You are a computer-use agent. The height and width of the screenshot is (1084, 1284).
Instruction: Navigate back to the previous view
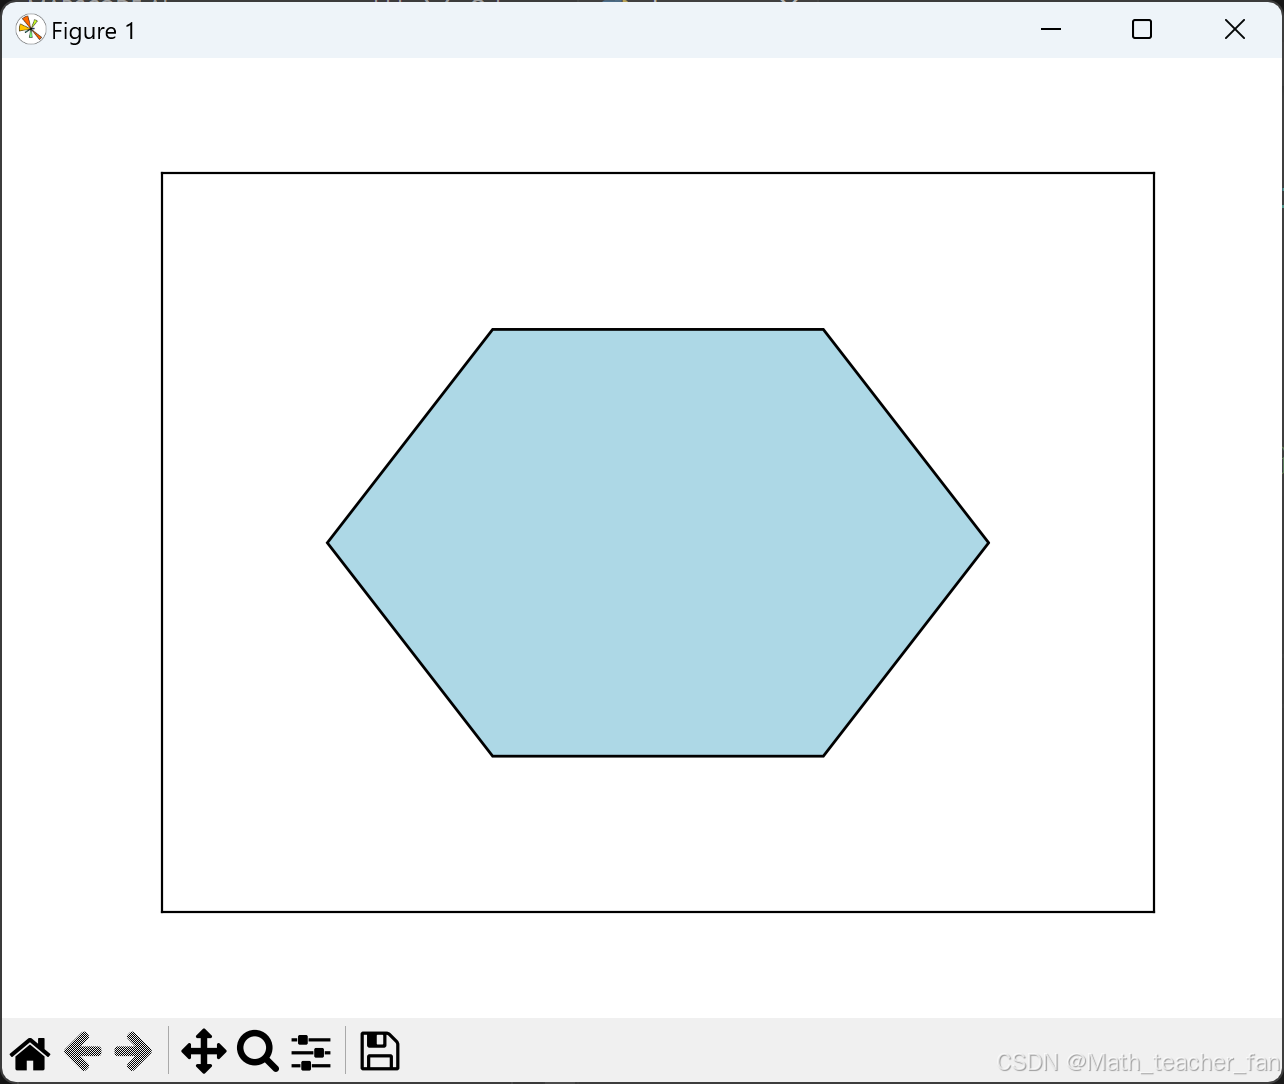tap(83, 1052)
